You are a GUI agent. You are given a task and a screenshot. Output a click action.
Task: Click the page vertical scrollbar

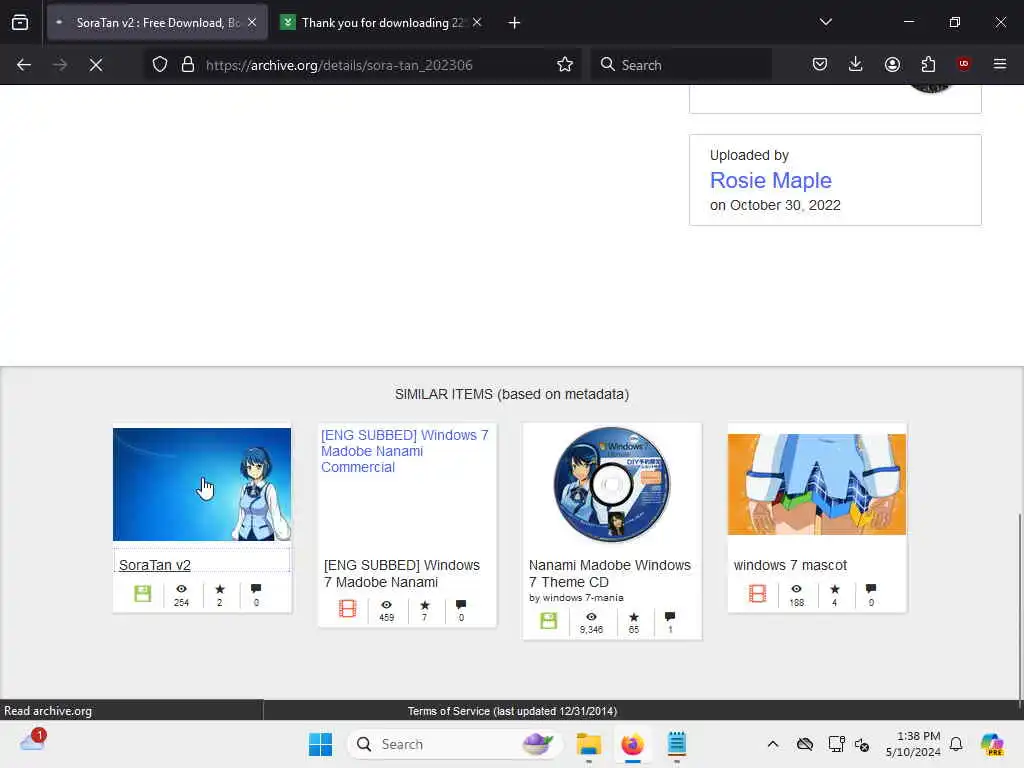pyautogui.click(x=1019, y=609)
